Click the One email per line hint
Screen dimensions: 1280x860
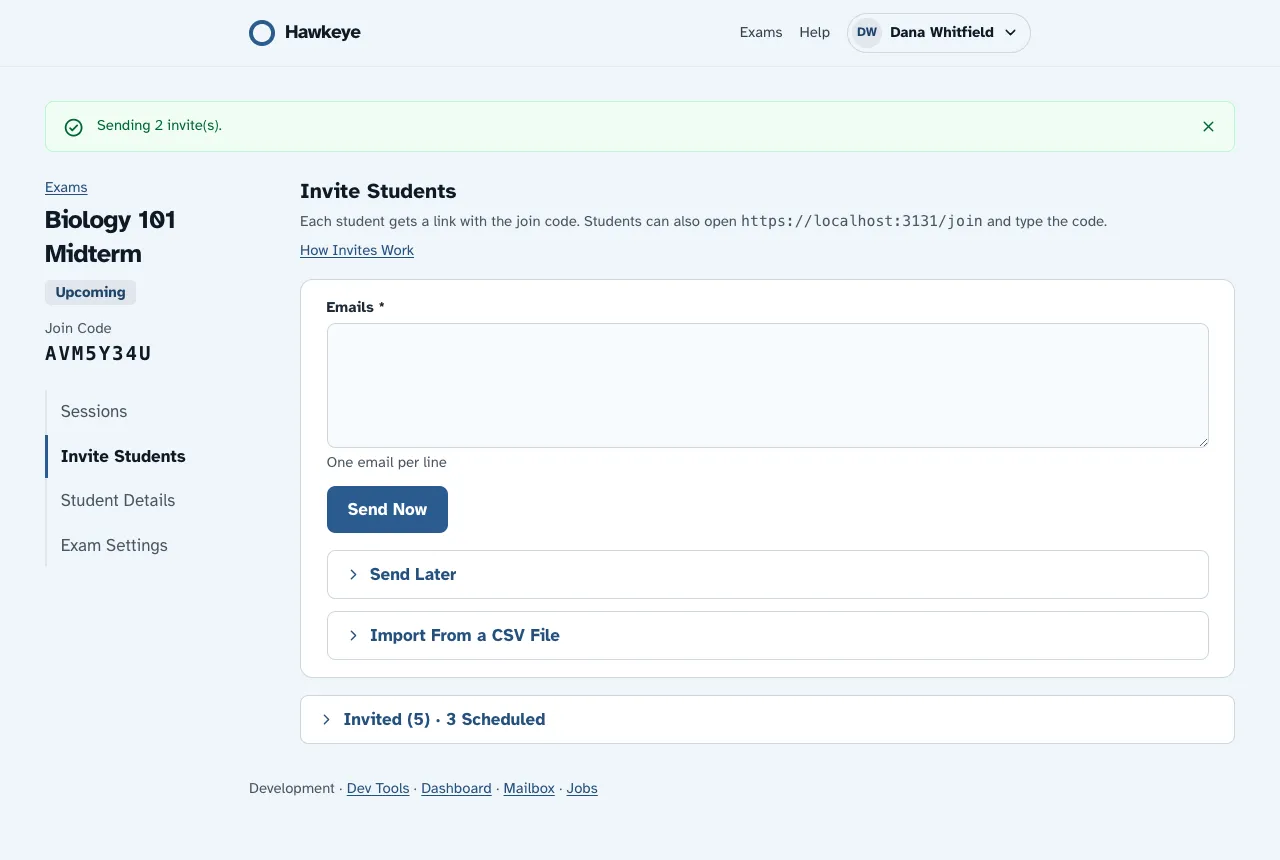click(387, 463)
